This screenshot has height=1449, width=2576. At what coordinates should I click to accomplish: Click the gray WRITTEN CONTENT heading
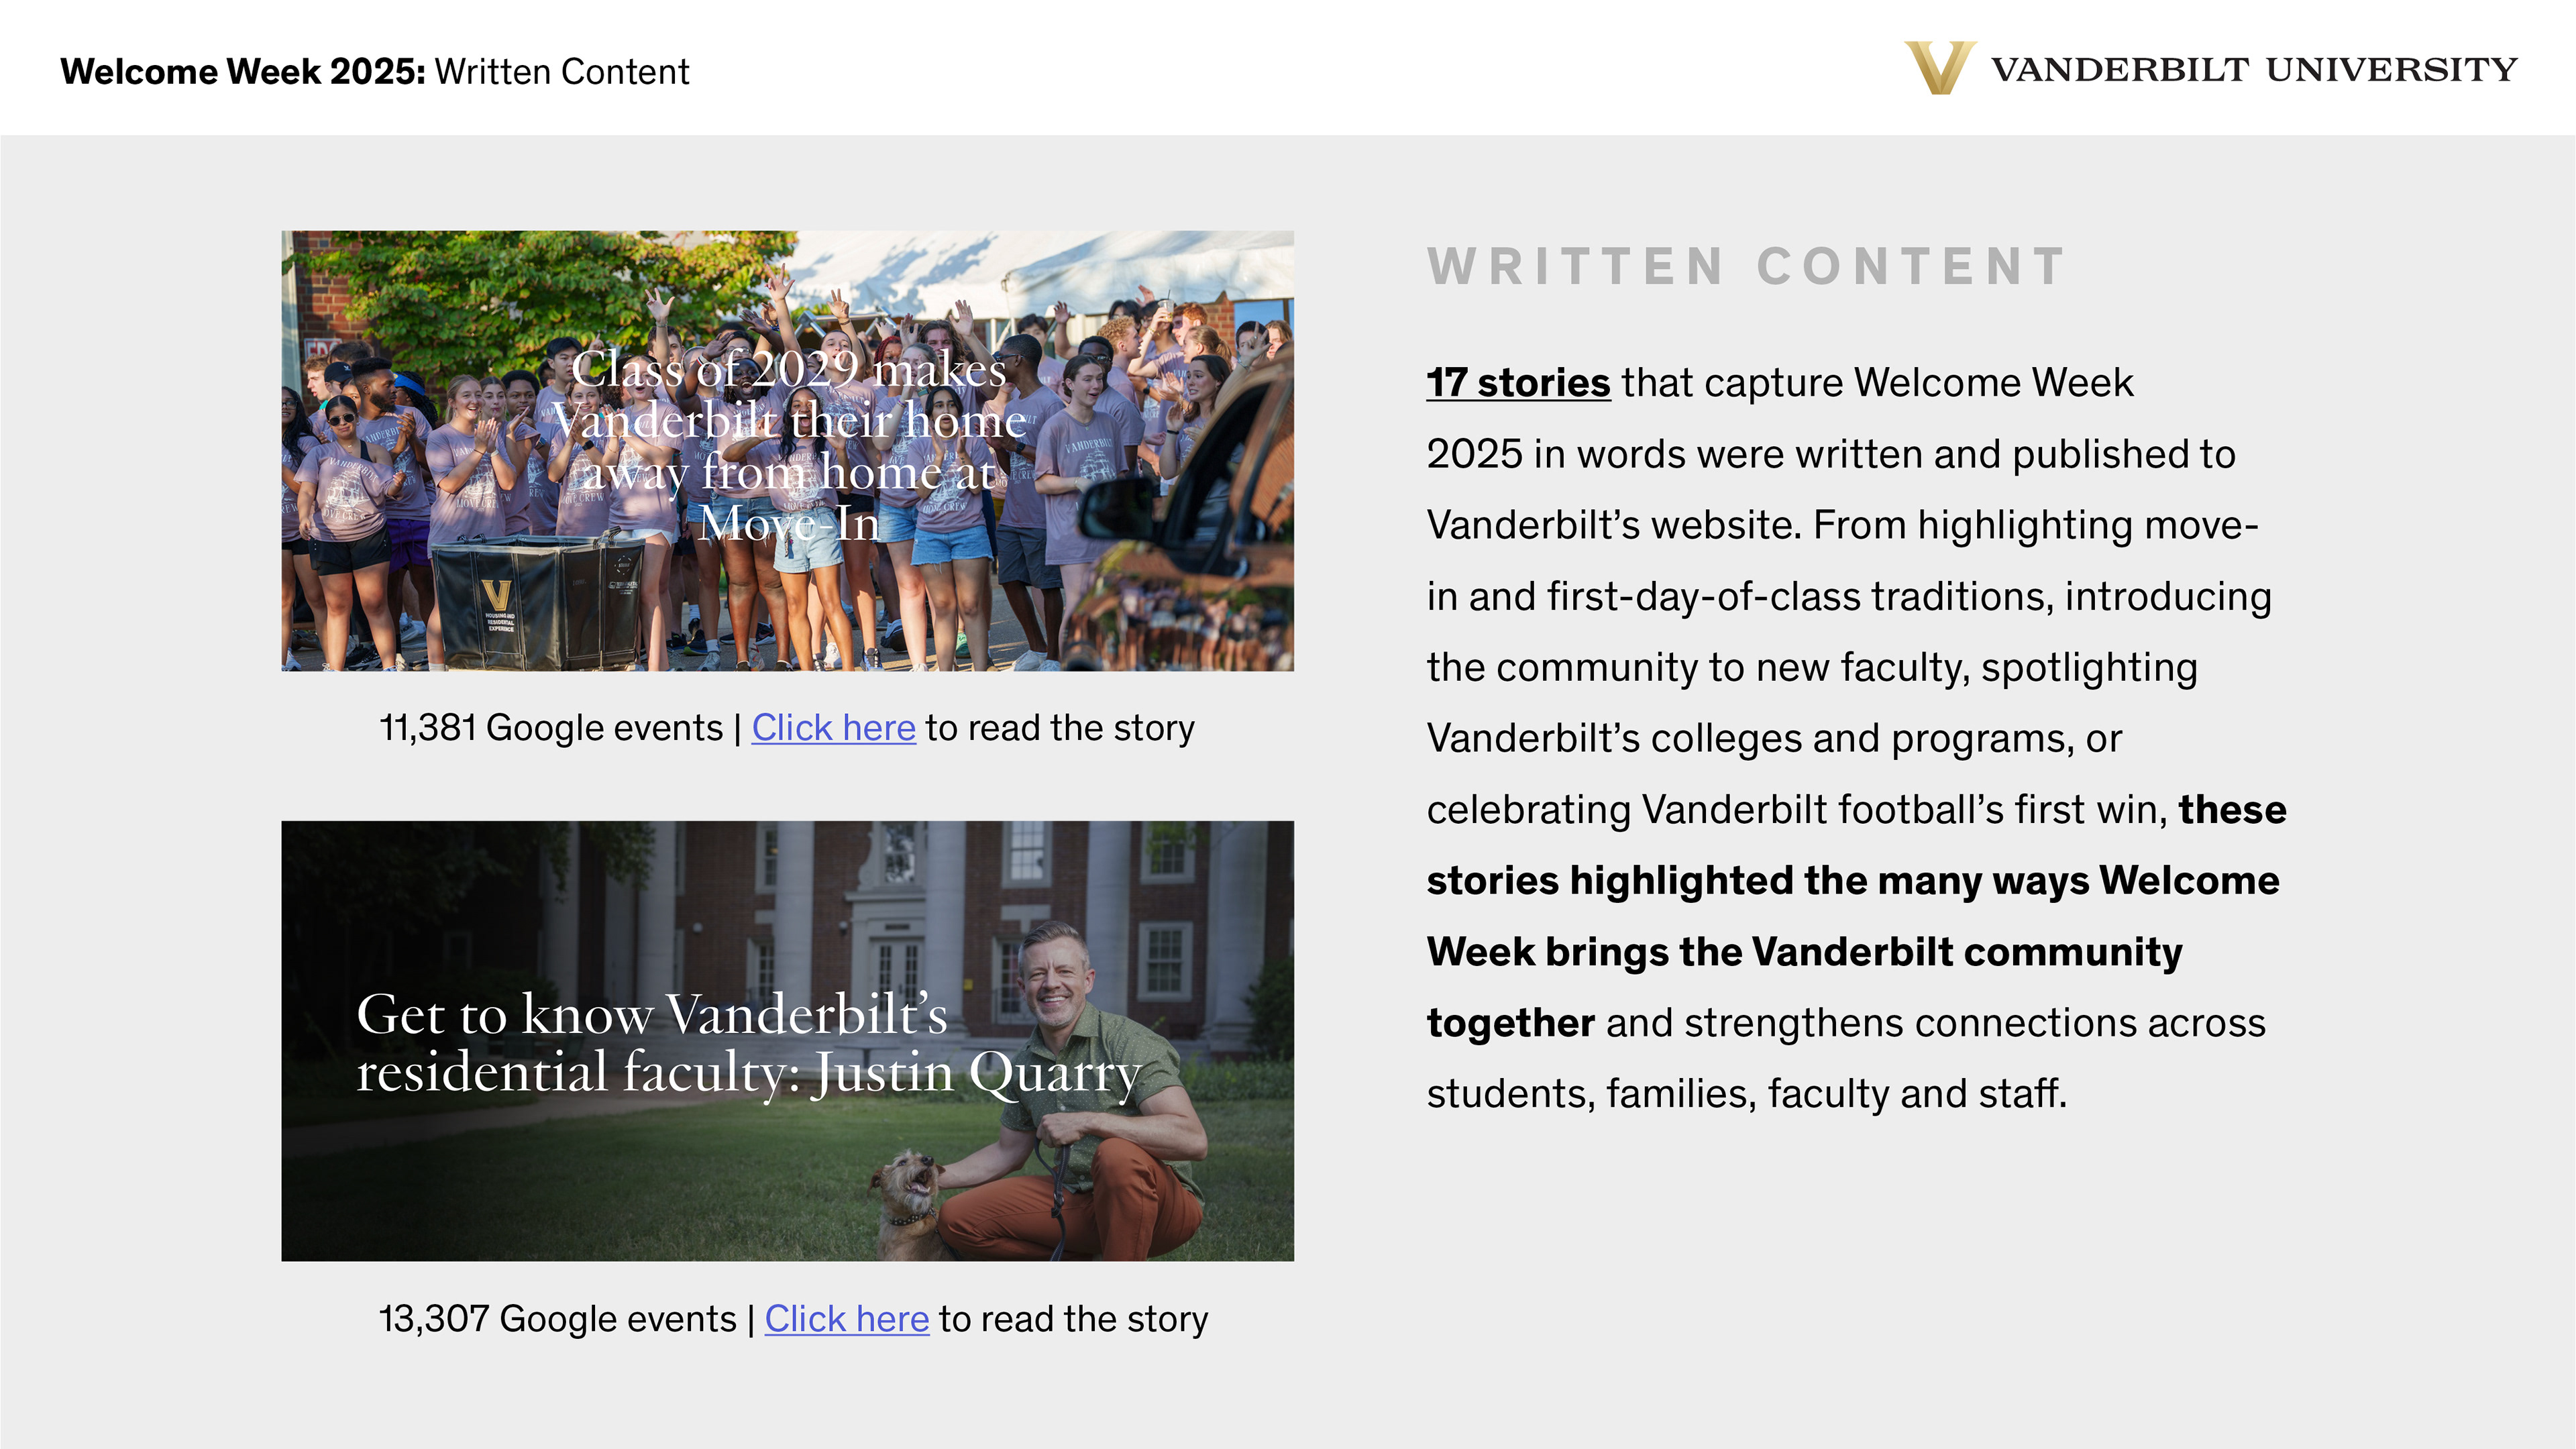click(1746, 267)
